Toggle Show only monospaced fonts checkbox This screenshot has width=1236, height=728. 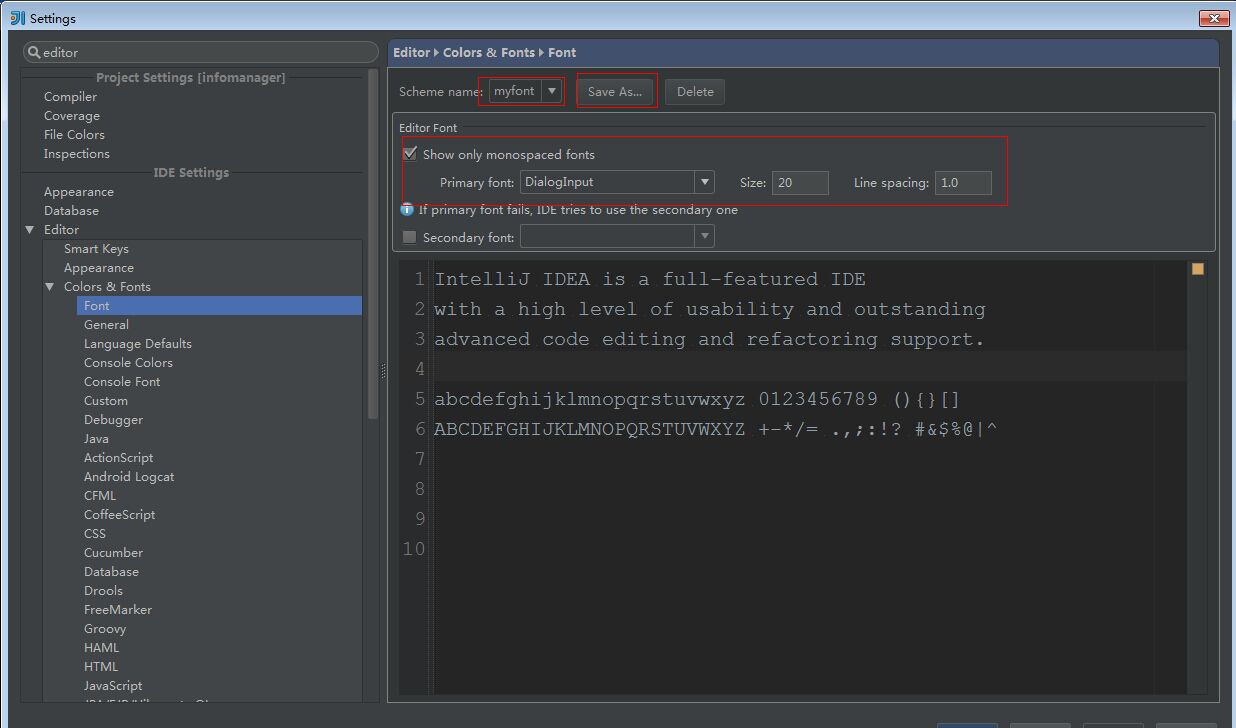tap(410, 154)
